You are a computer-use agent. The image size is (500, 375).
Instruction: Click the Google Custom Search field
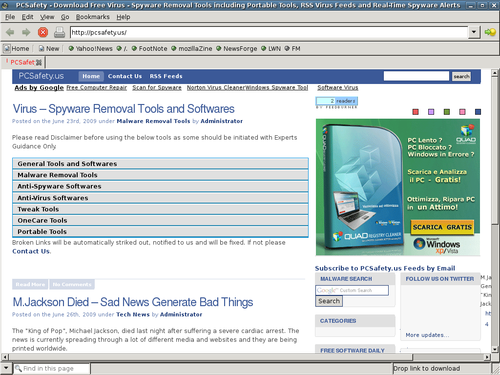[x=352, y=290]
